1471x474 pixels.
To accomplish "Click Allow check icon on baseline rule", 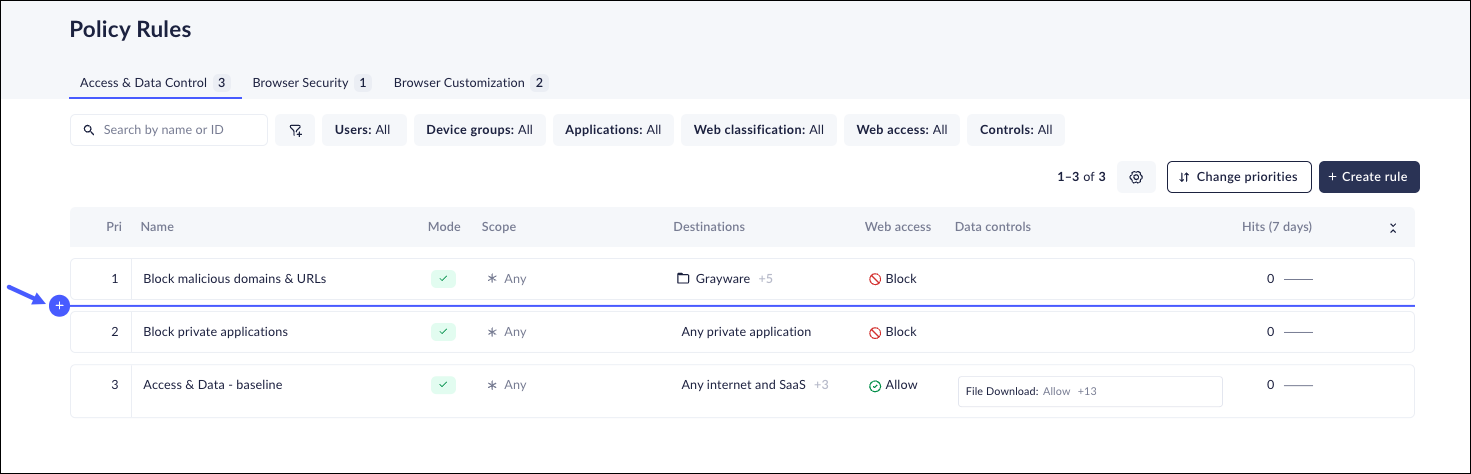I will (x=874, y=385).
